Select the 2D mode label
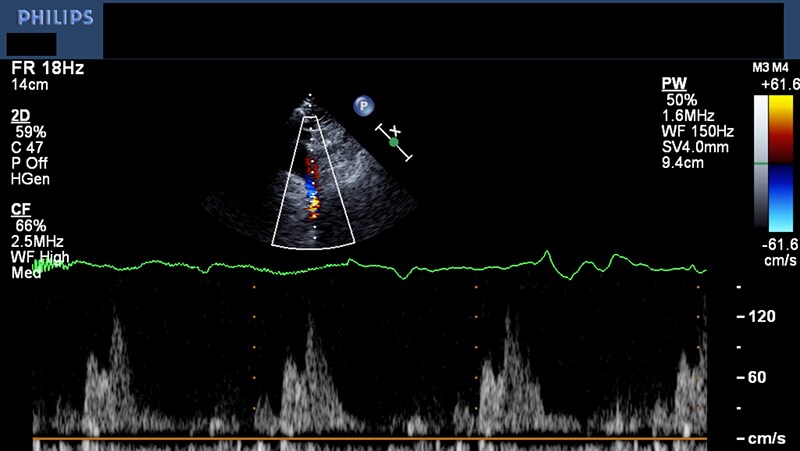 (x=21, y=115)
